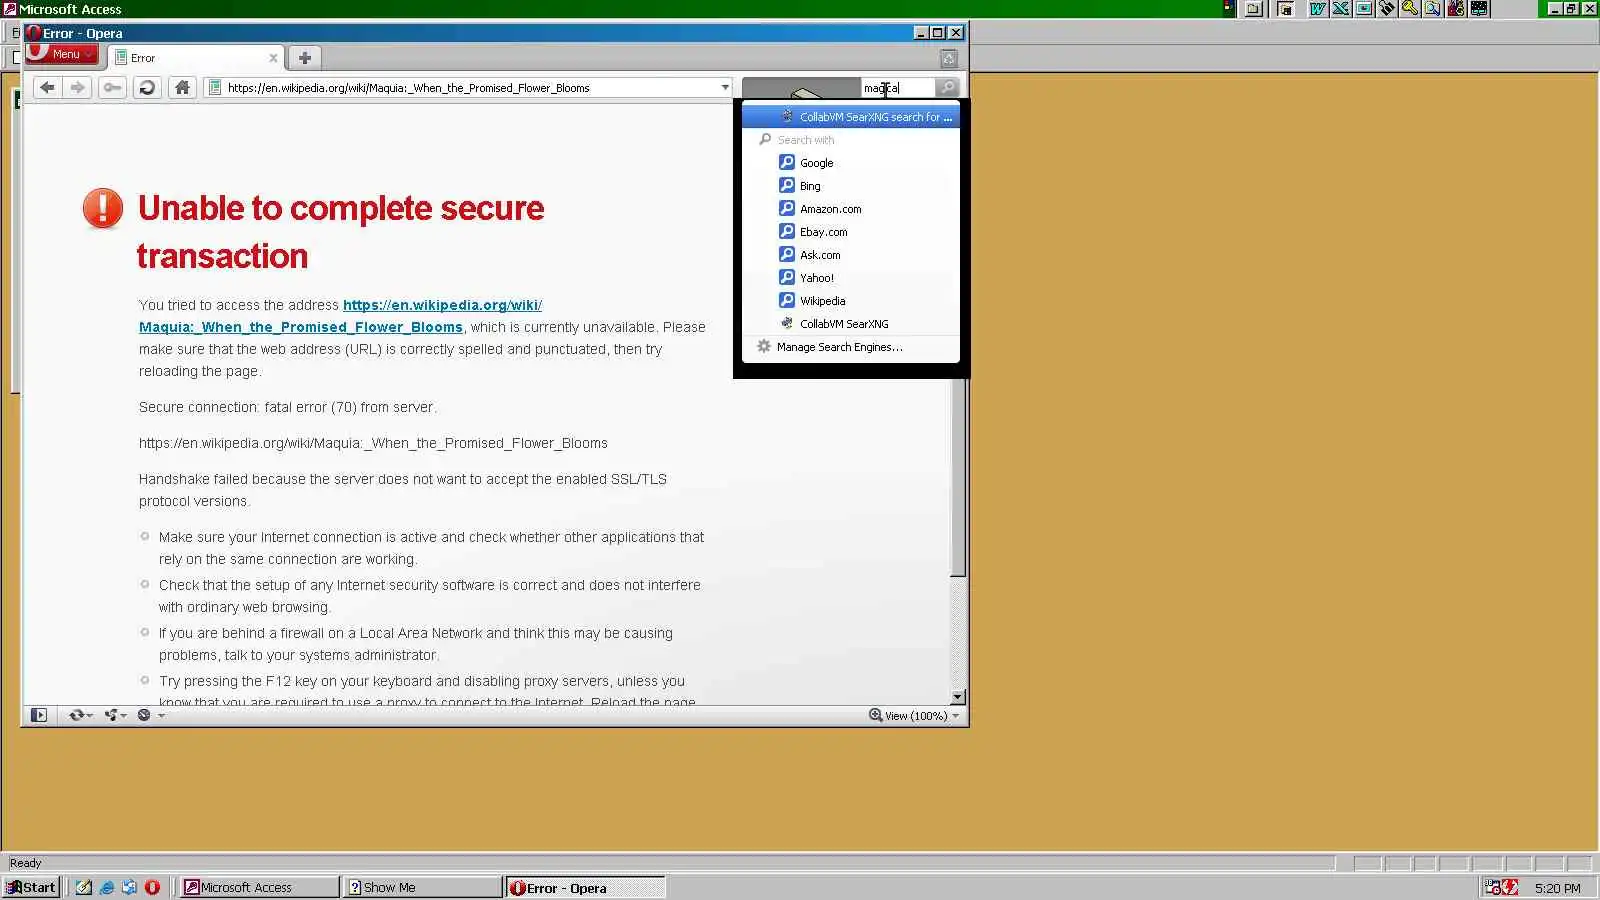
Task: Search with Ebay.com from the list
Action: [x=851, y=232]
